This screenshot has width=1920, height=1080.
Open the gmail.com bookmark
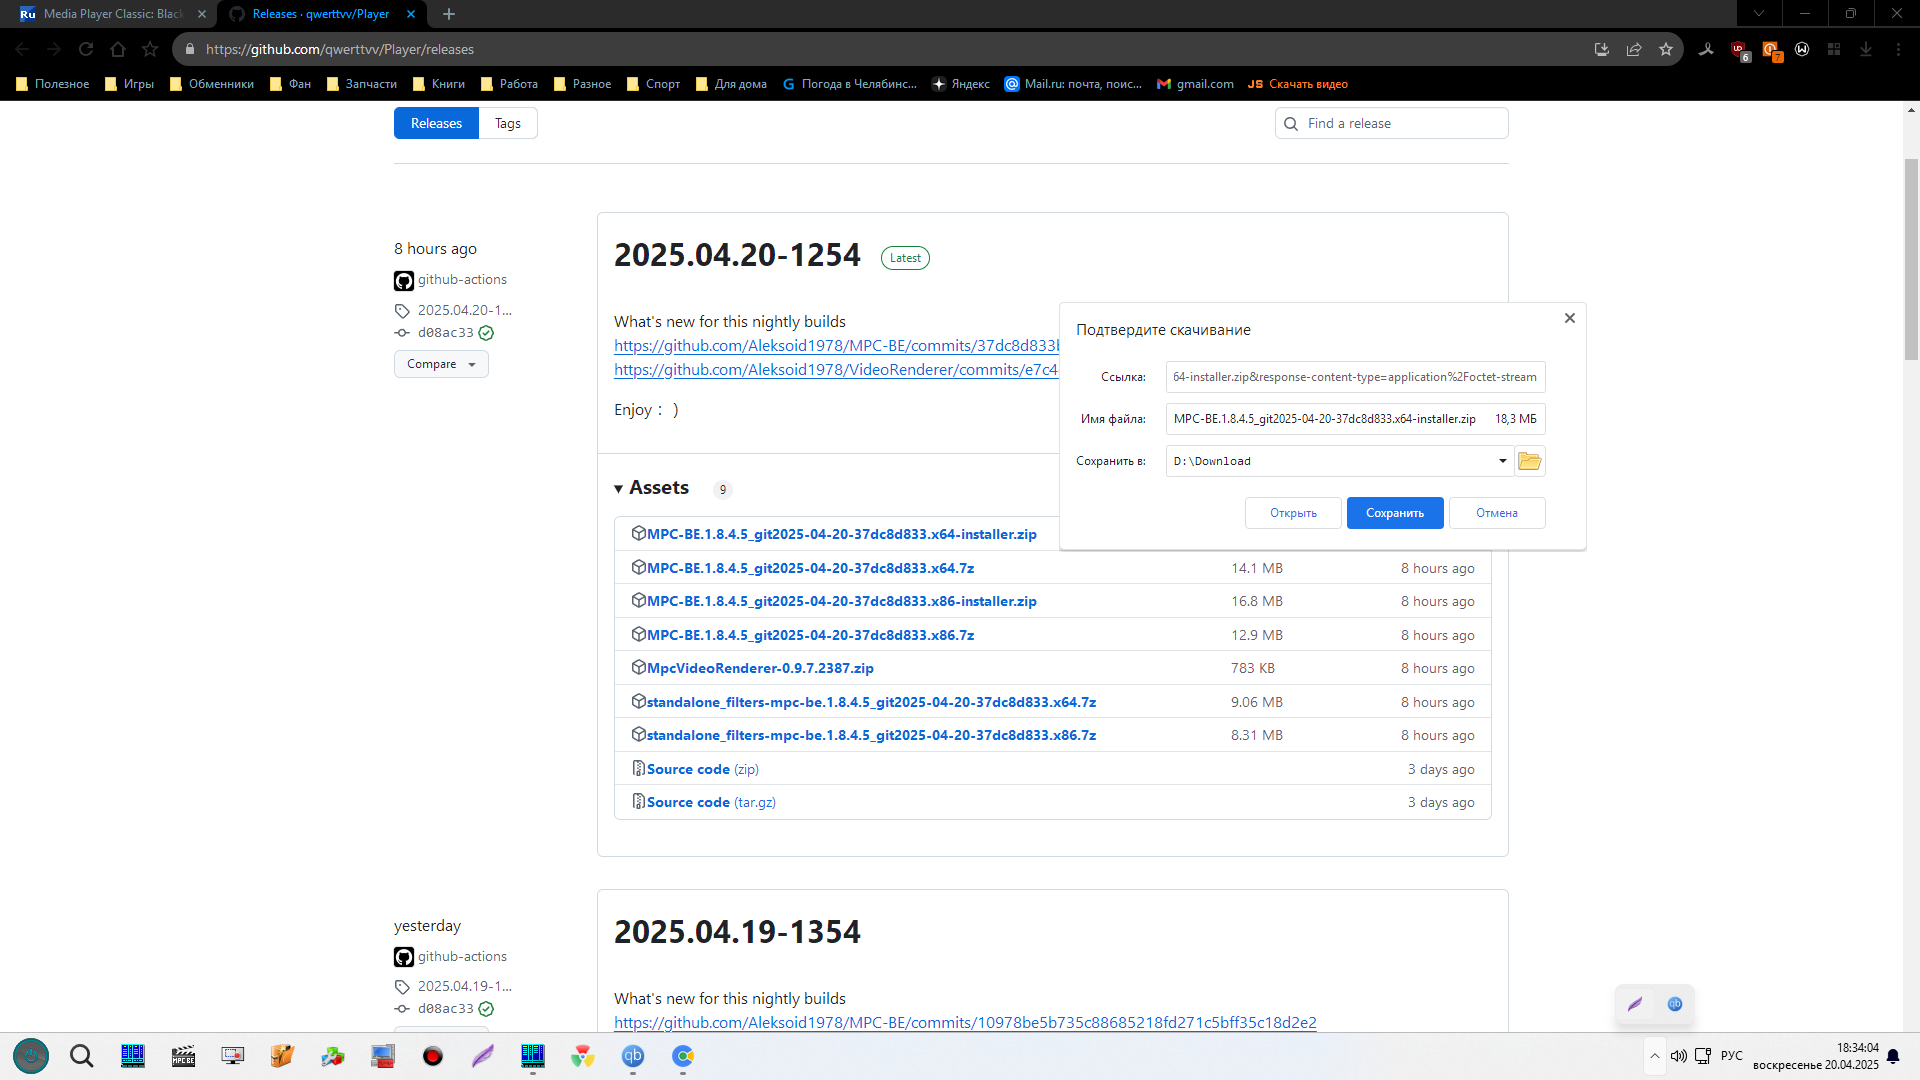pos(1195,84)
